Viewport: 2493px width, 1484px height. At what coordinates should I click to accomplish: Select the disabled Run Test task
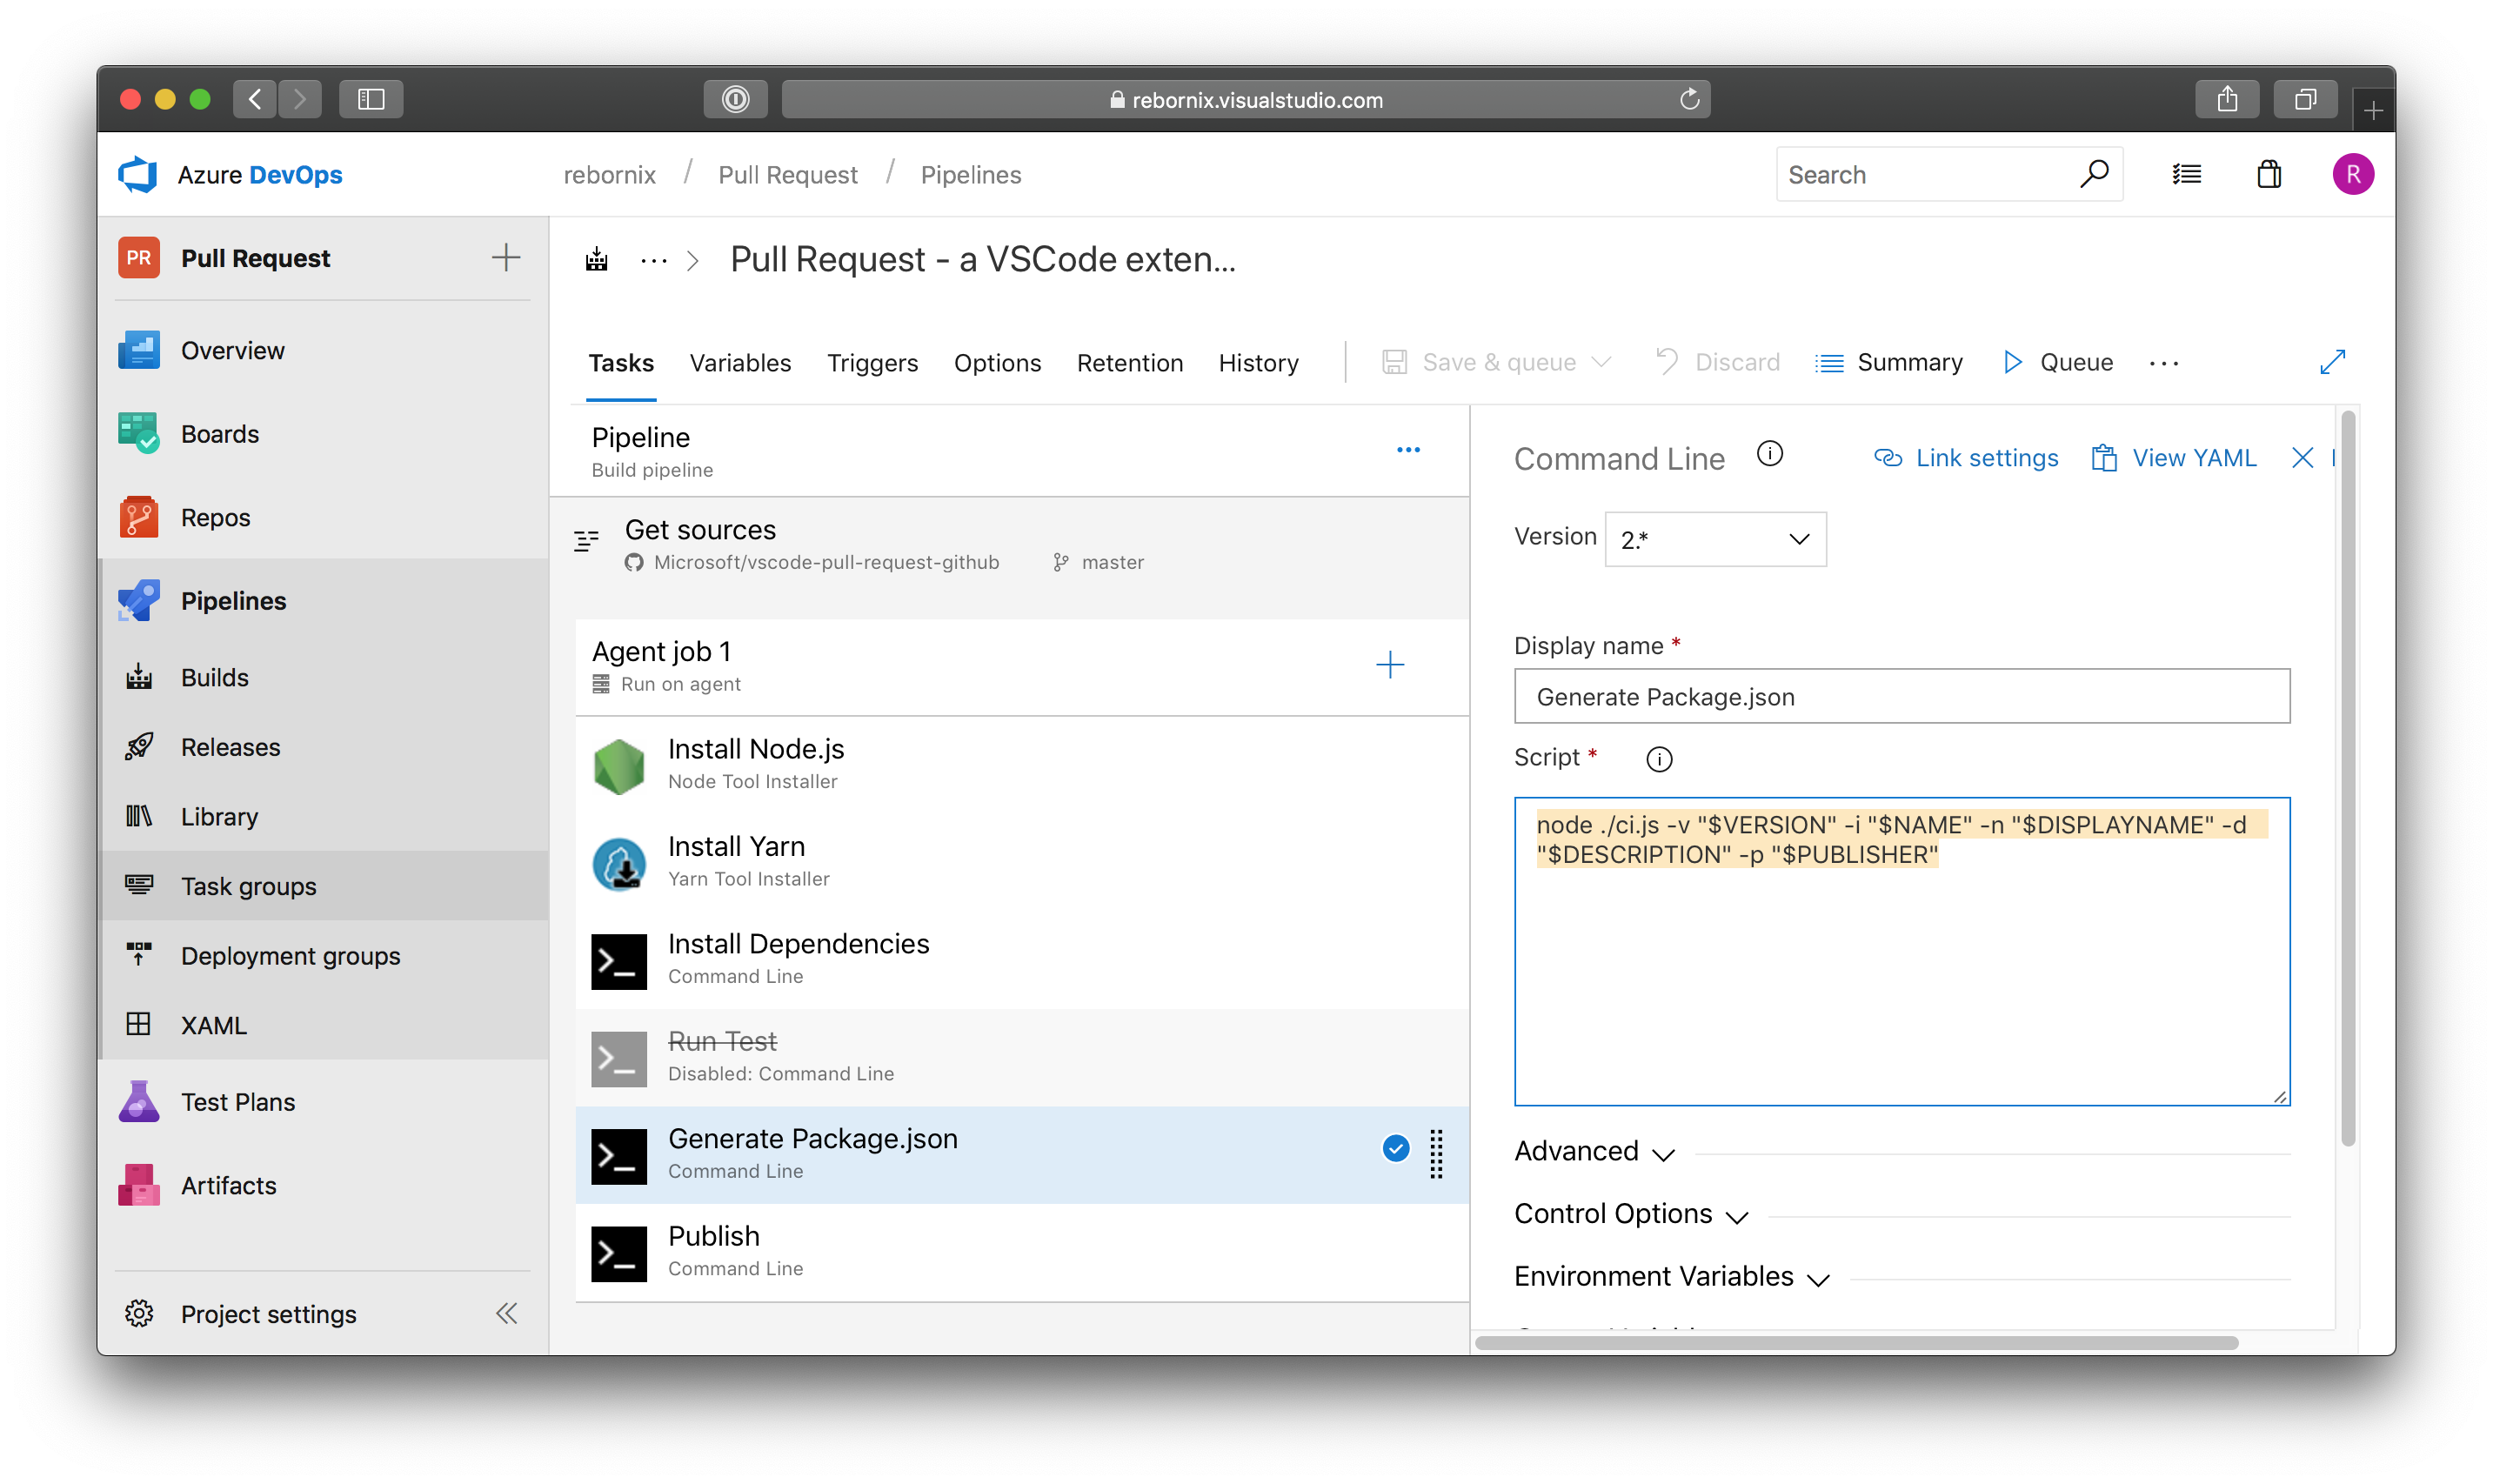(1021, 1057)
